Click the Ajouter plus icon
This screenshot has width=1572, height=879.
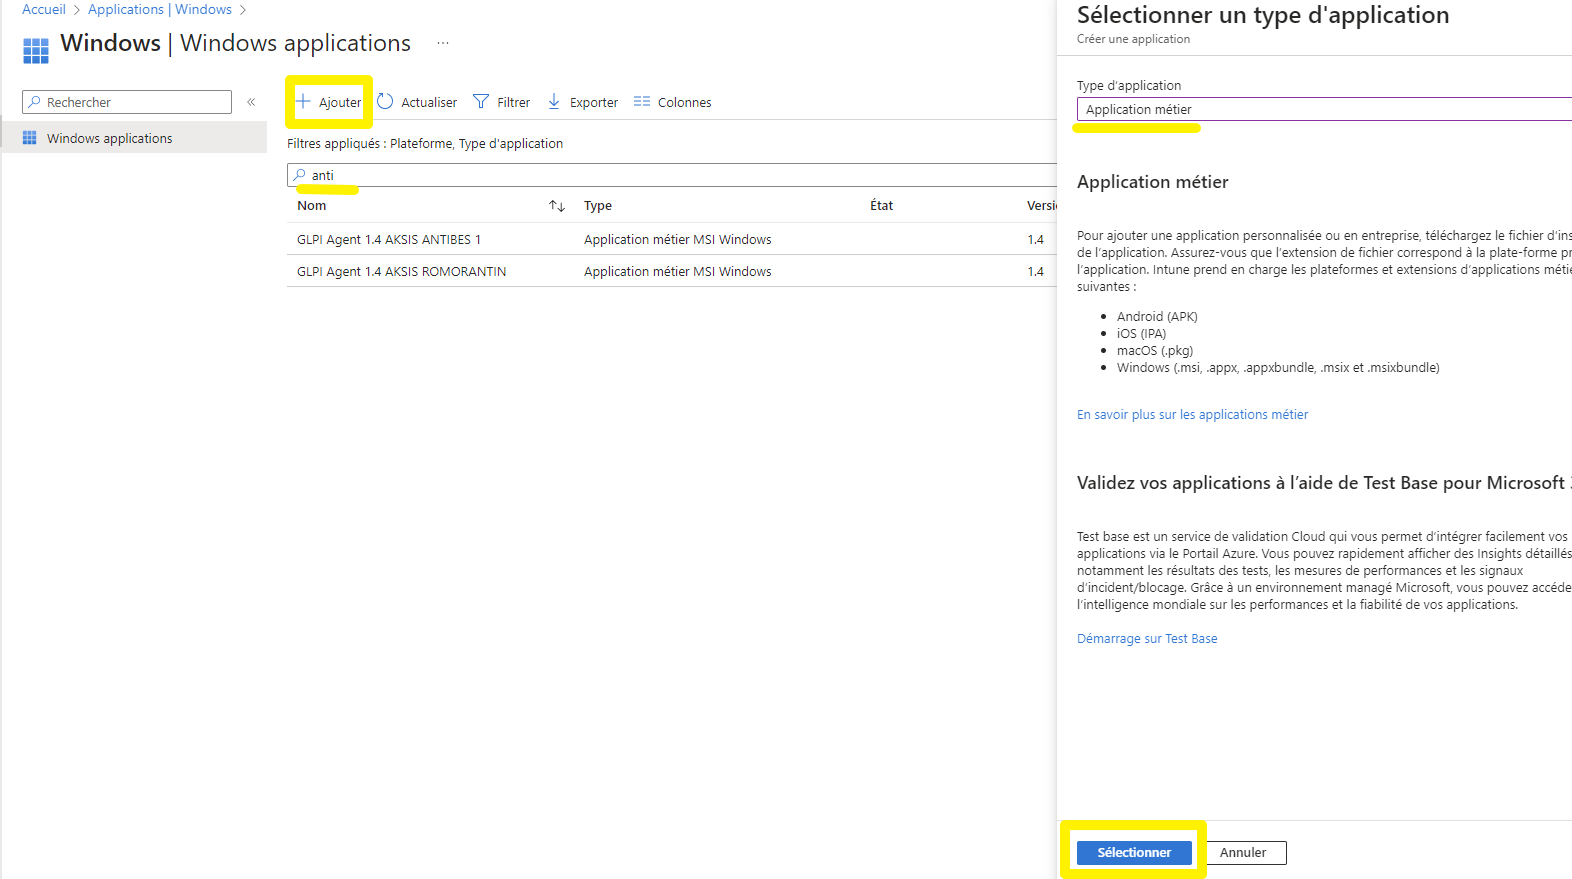(303, 101)
